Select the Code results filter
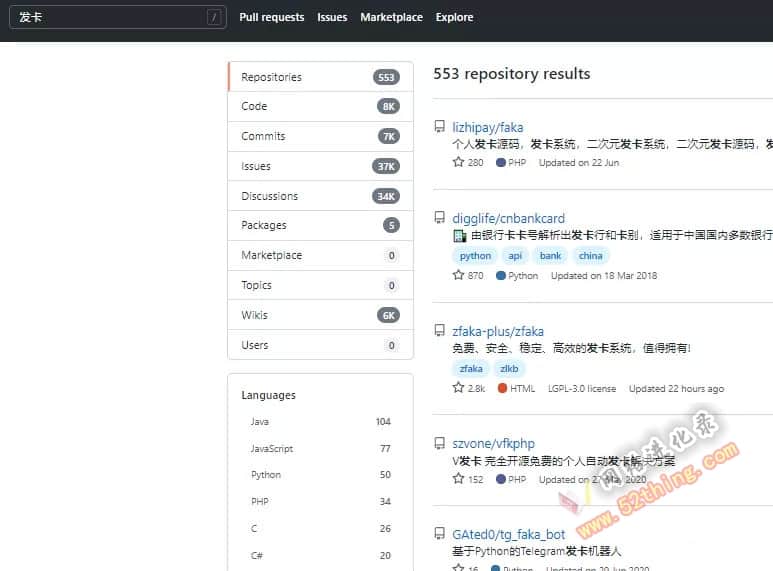This screenshot has height=571, width=773. click(x=320, y=107)
